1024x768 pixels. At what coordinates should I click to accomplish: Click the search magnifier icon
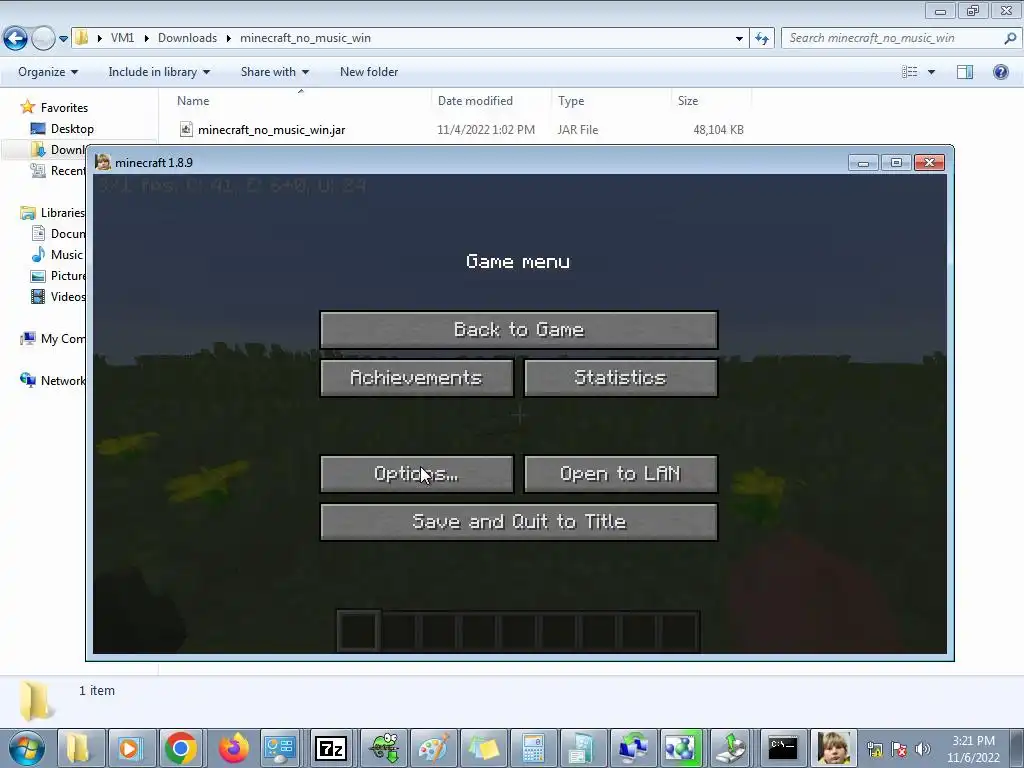pyautogui.click(x=1010, y=38)
